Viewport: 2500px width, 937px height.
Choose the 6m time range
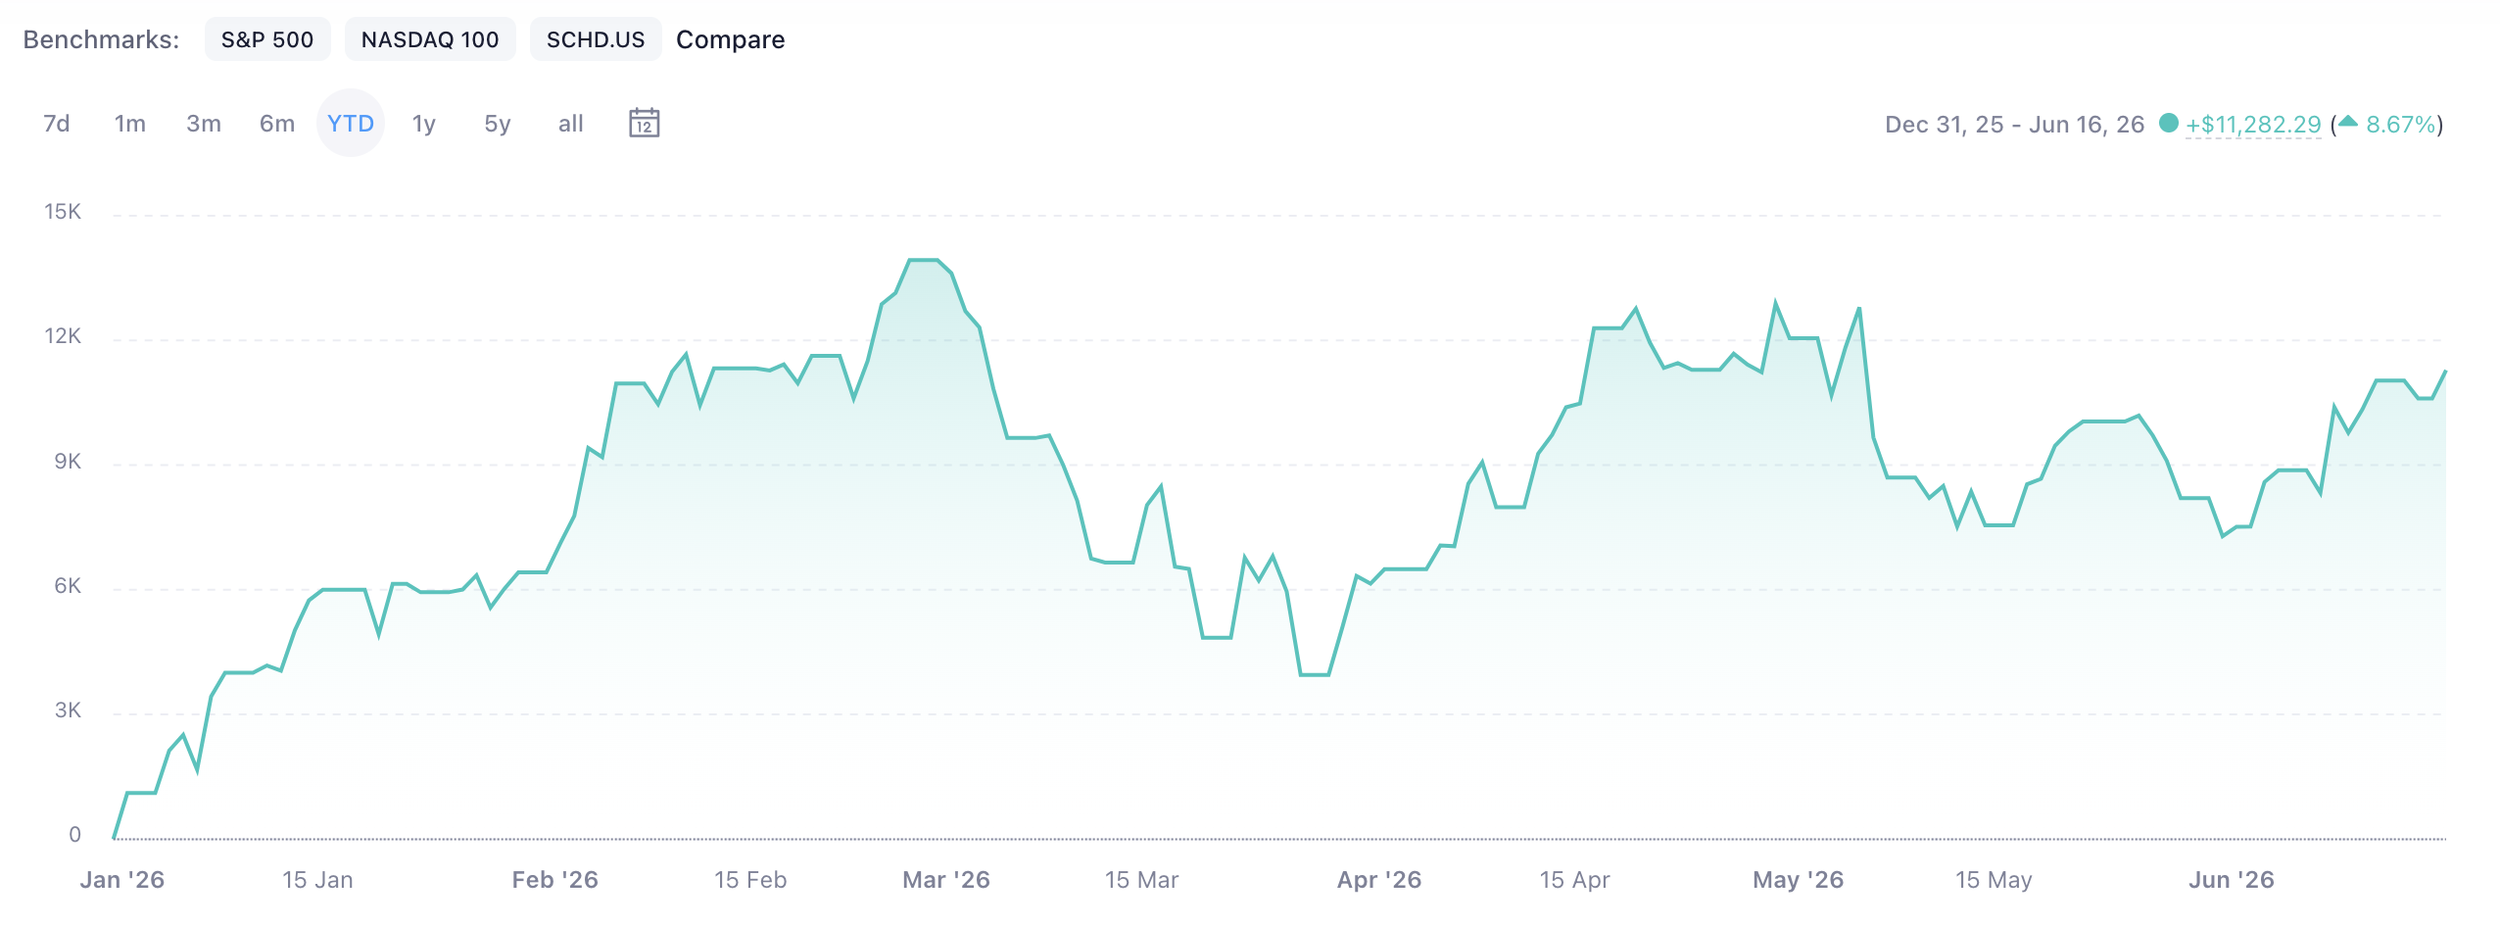tap(277, 123)
